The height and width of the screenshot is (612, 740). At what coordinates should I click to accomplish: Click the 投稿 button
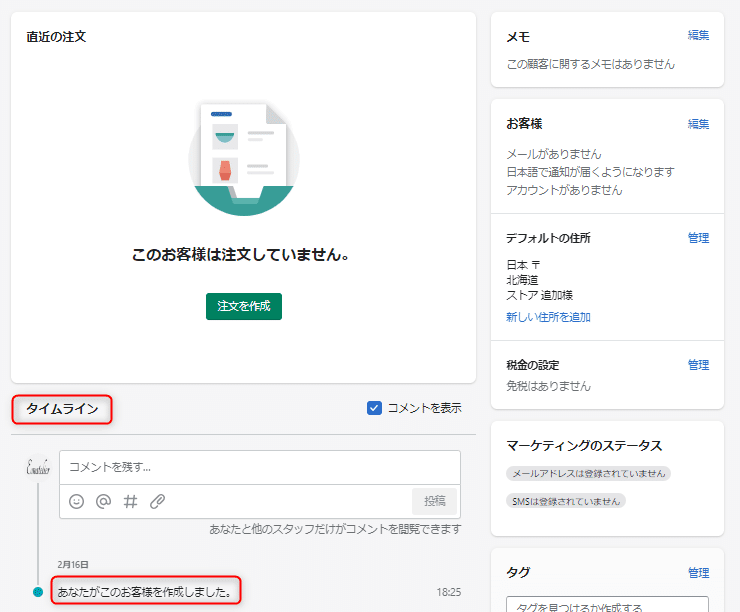[435, 501]
